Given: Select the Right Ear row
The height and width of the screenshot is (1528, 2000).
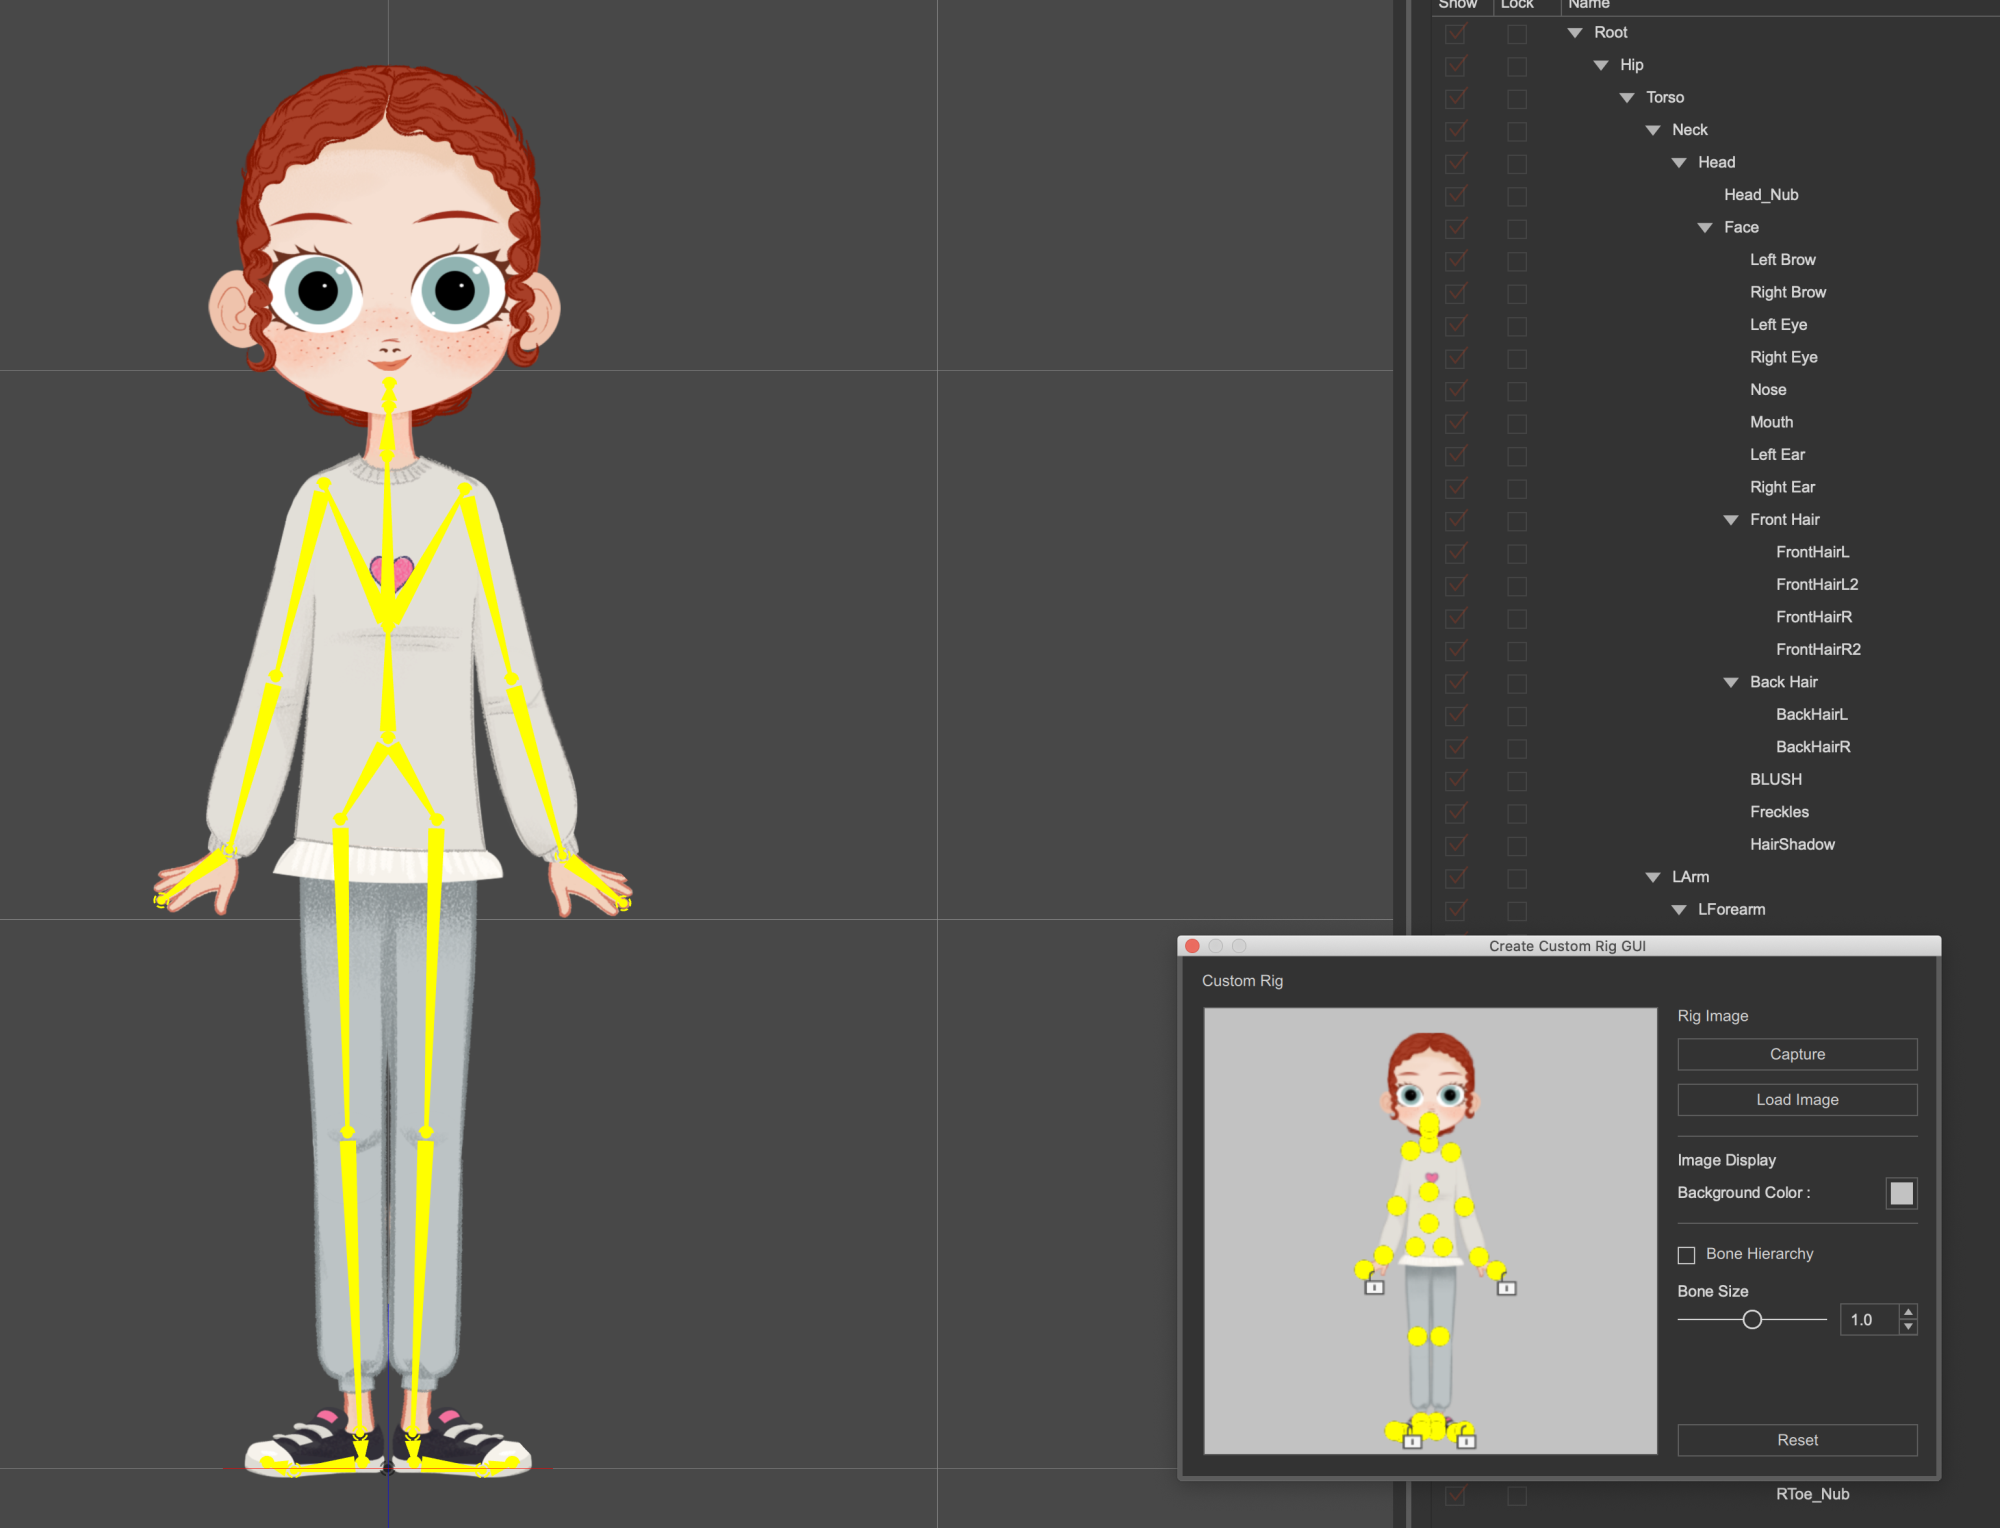Looking at the screenshot, I should coord(1782,488).
